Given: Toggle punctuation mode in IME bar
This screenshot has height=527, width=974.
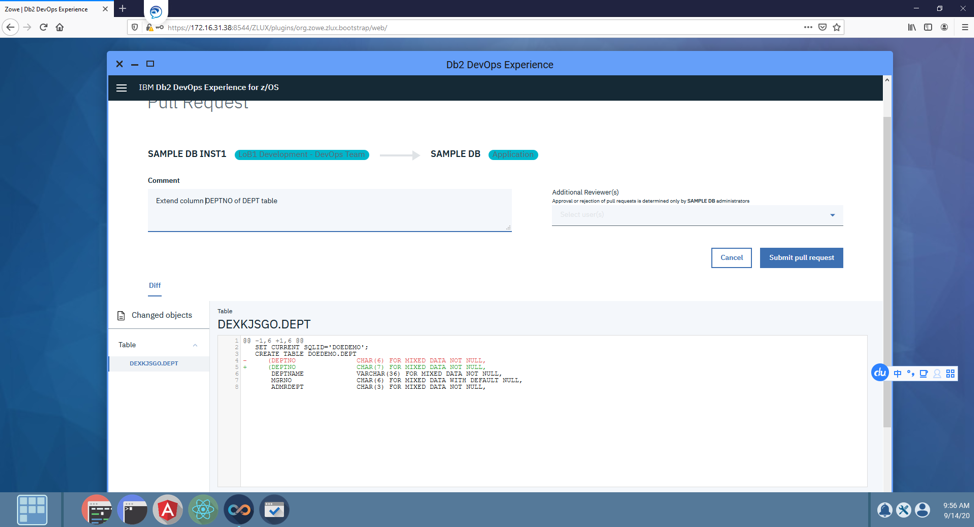Looking at the screenshot, I should click(911, 373).
